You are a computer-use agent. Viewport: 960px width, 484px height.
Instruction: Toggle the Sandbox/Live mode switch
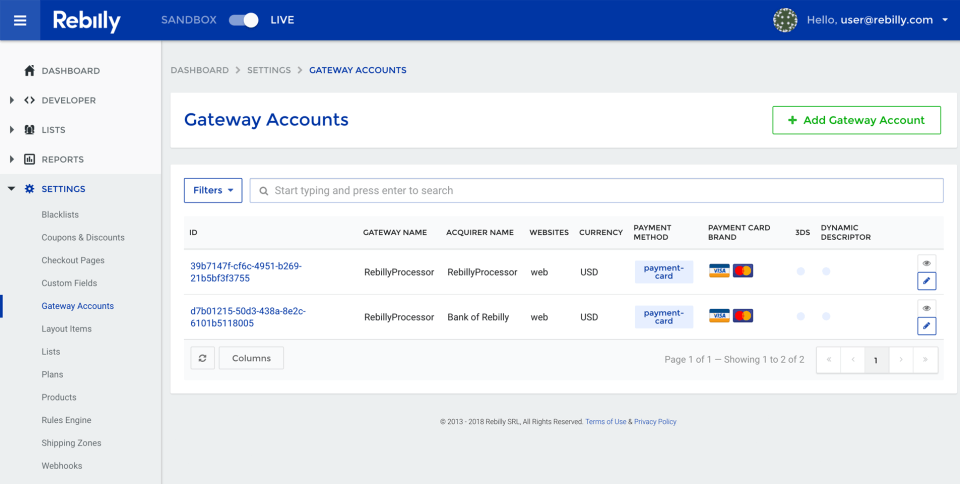[x=243, y=20]
